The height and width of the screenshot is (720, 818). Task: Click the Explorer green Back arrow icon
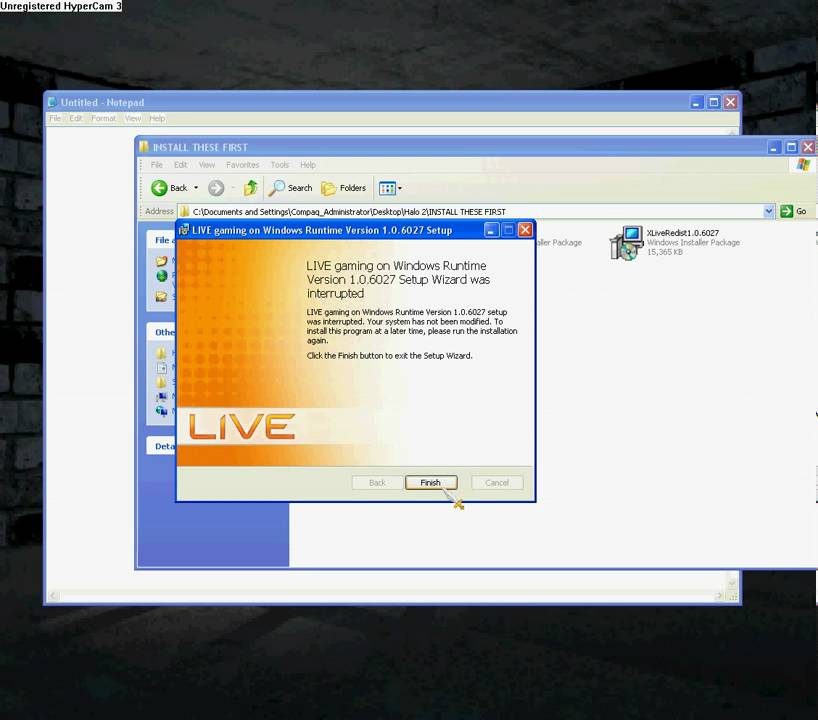[159, 188]
